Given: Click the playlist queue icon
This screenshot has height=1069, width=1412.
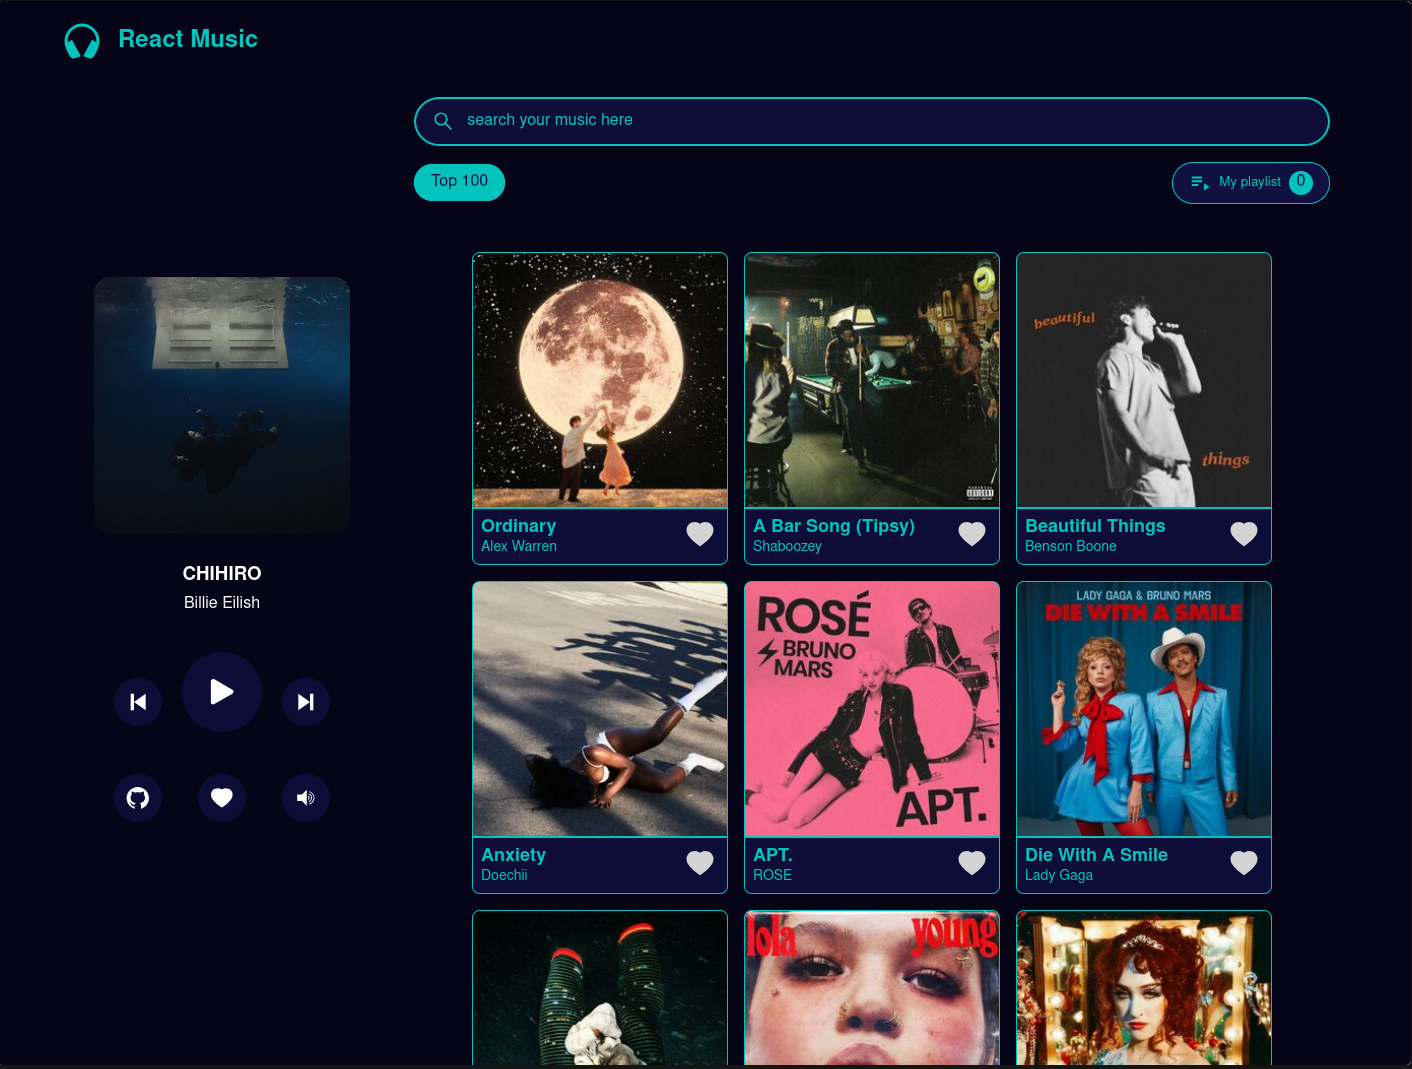Looking at the screenshot, I should coord(1200,182).
